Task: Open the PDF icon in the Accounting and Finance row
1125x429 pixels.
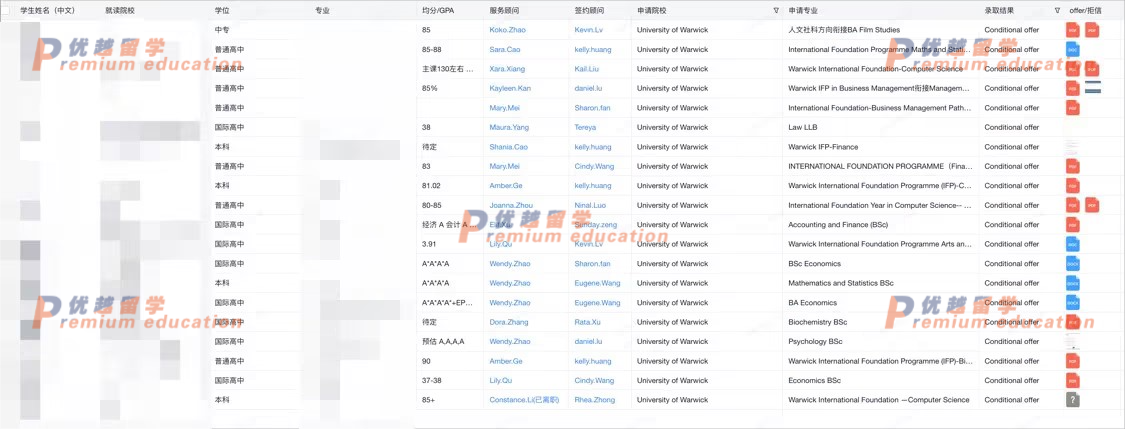Action: (1072, 225)
